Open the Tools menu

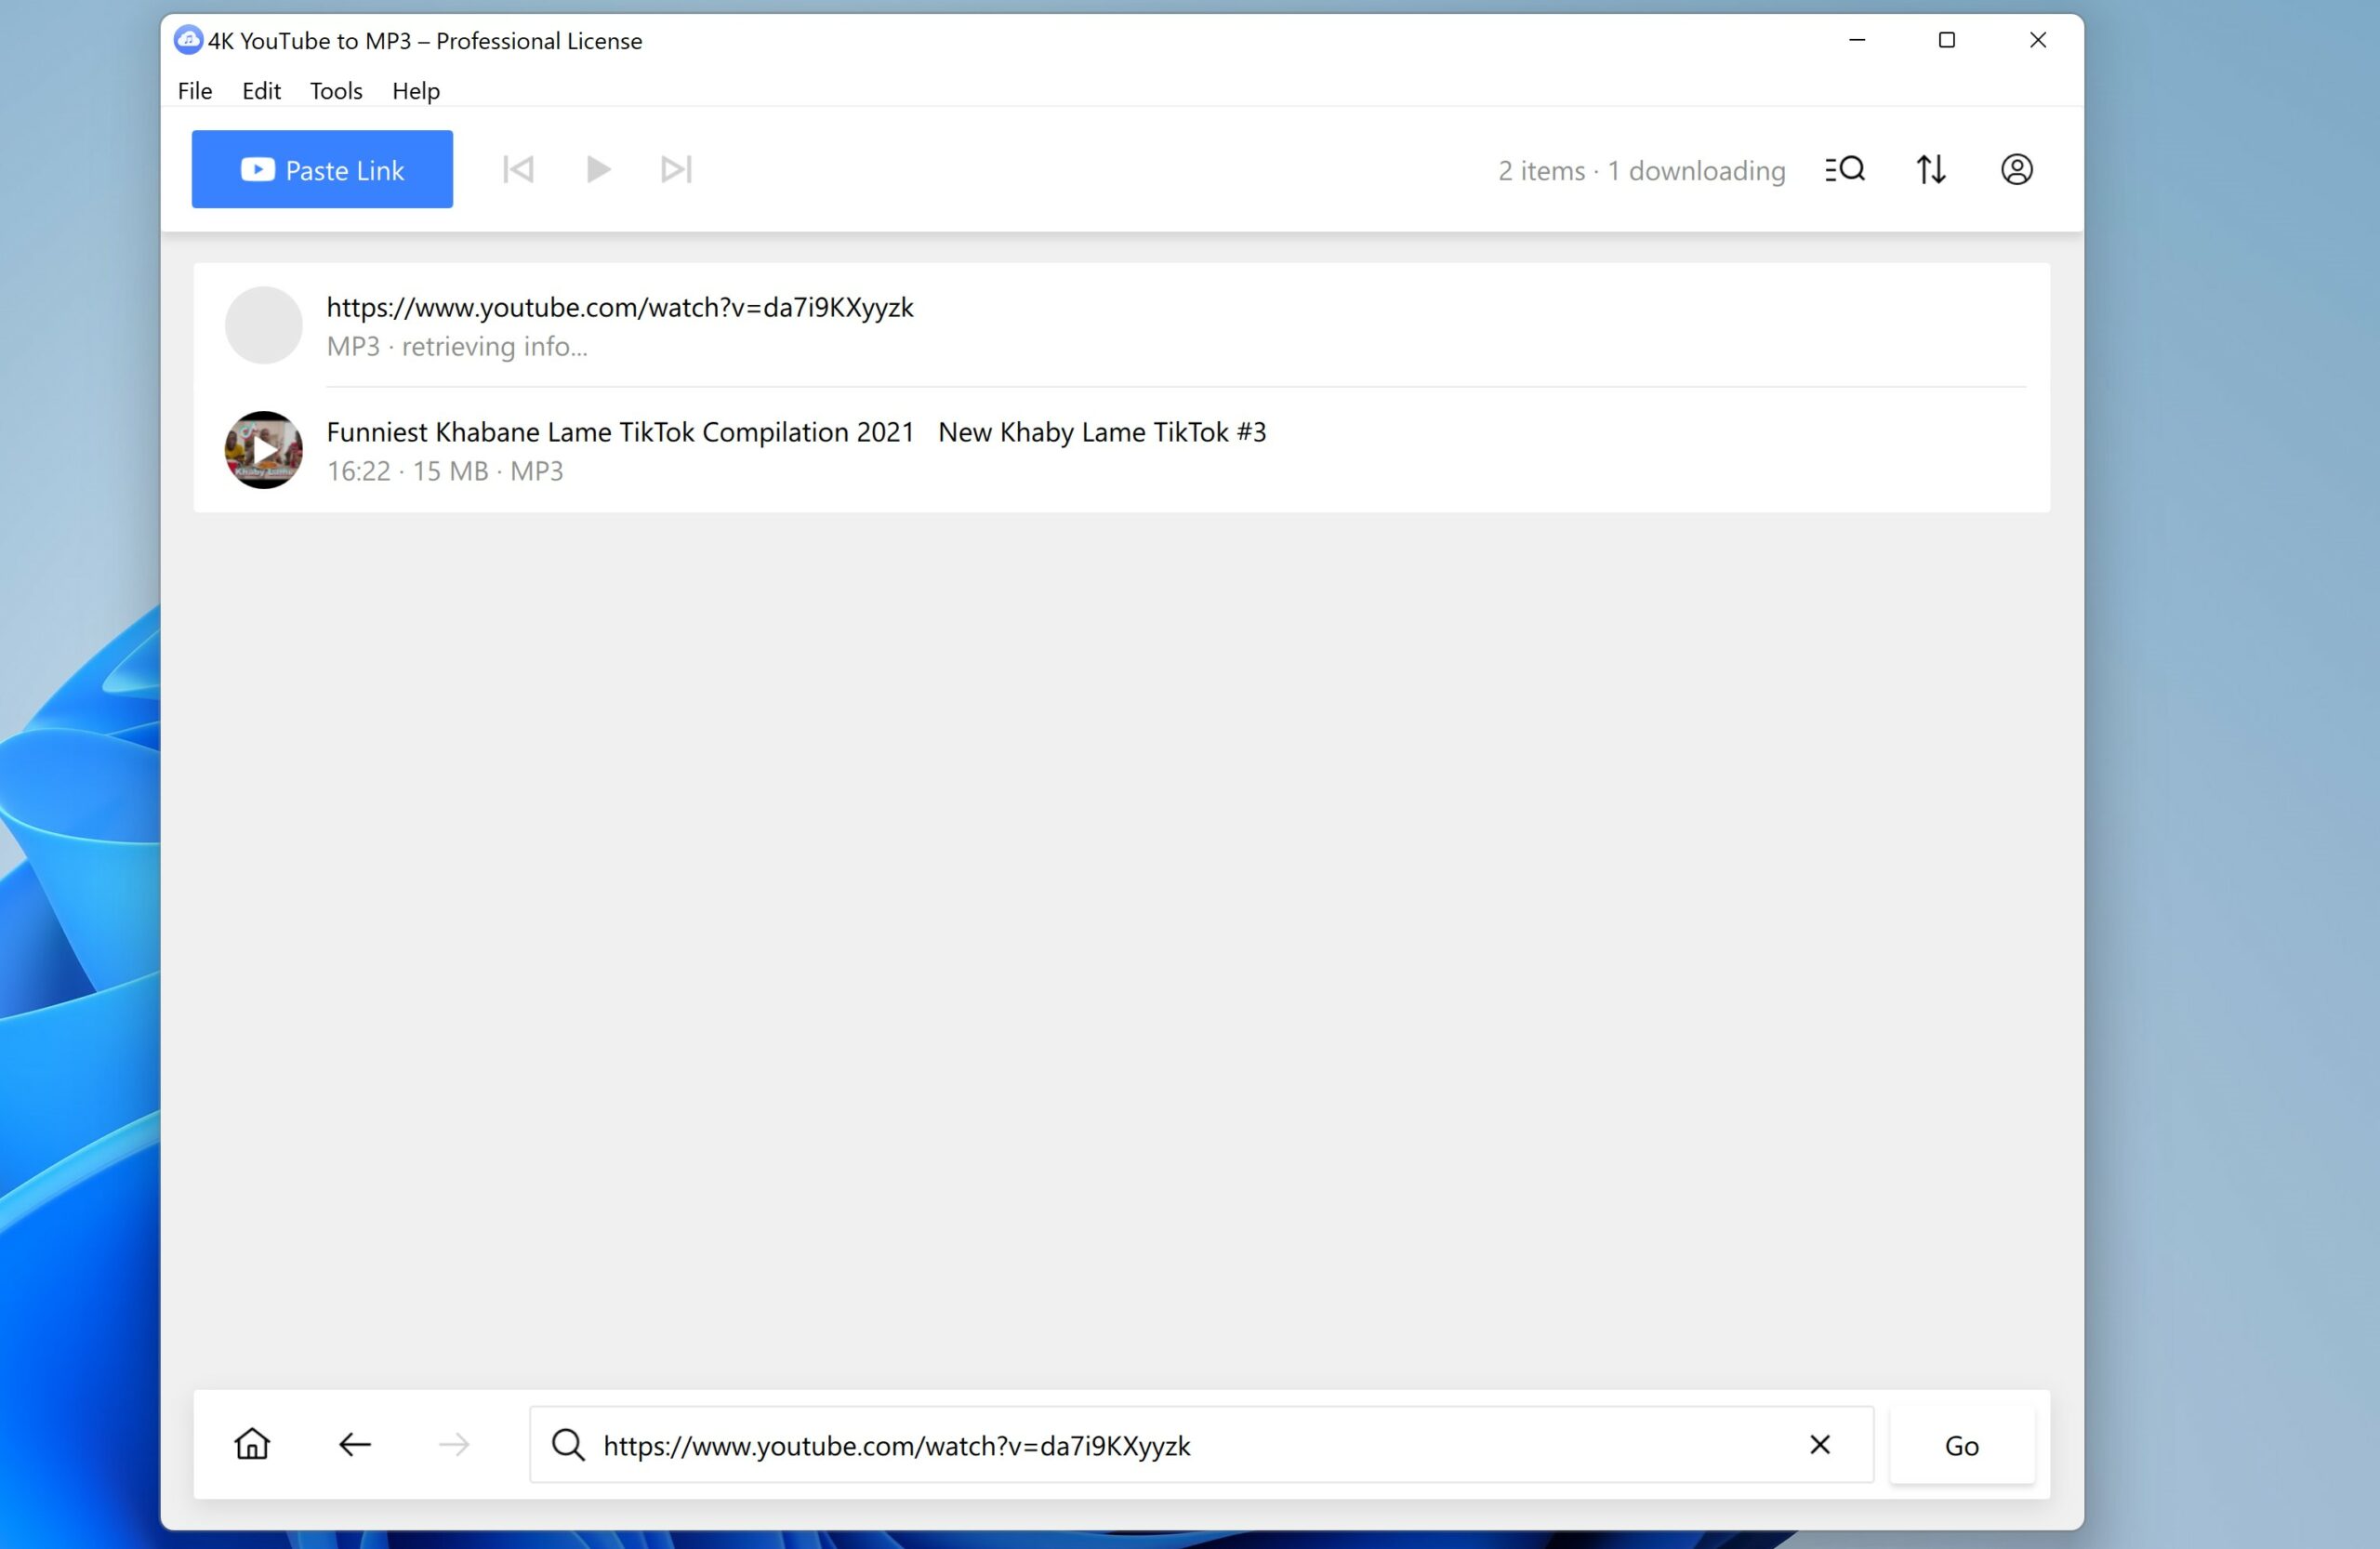[x=336, y=91]
